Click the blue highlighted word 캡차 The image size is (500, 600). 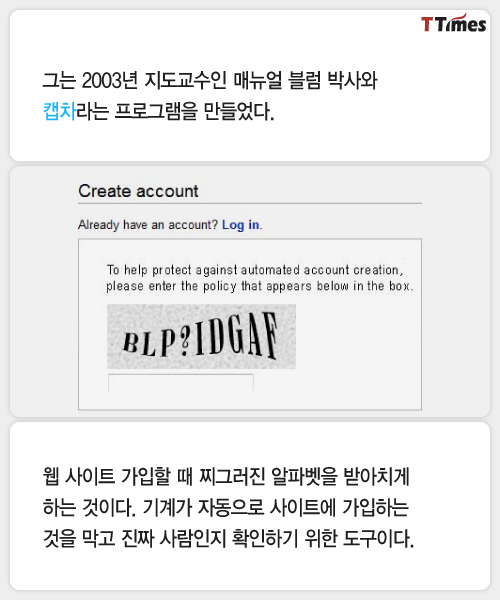[x=59, y=111]
